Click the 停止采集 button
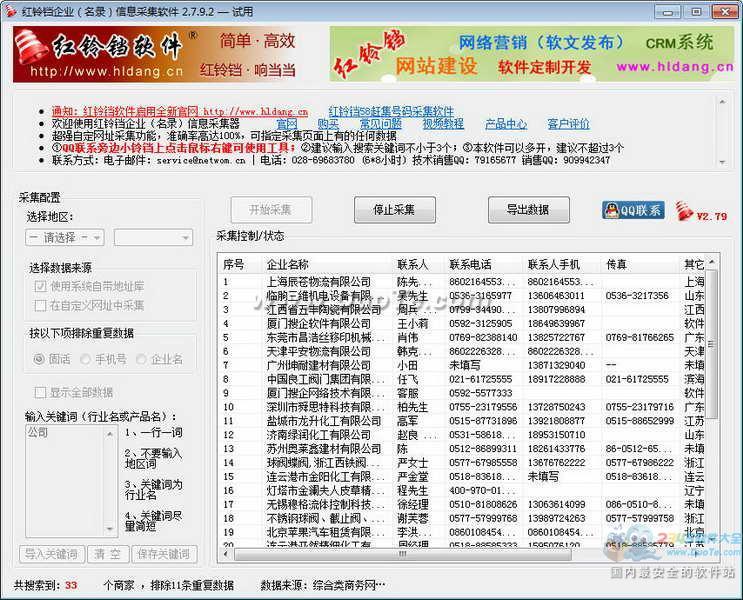This screenshot has width=743, height=600. click(394, 210)
